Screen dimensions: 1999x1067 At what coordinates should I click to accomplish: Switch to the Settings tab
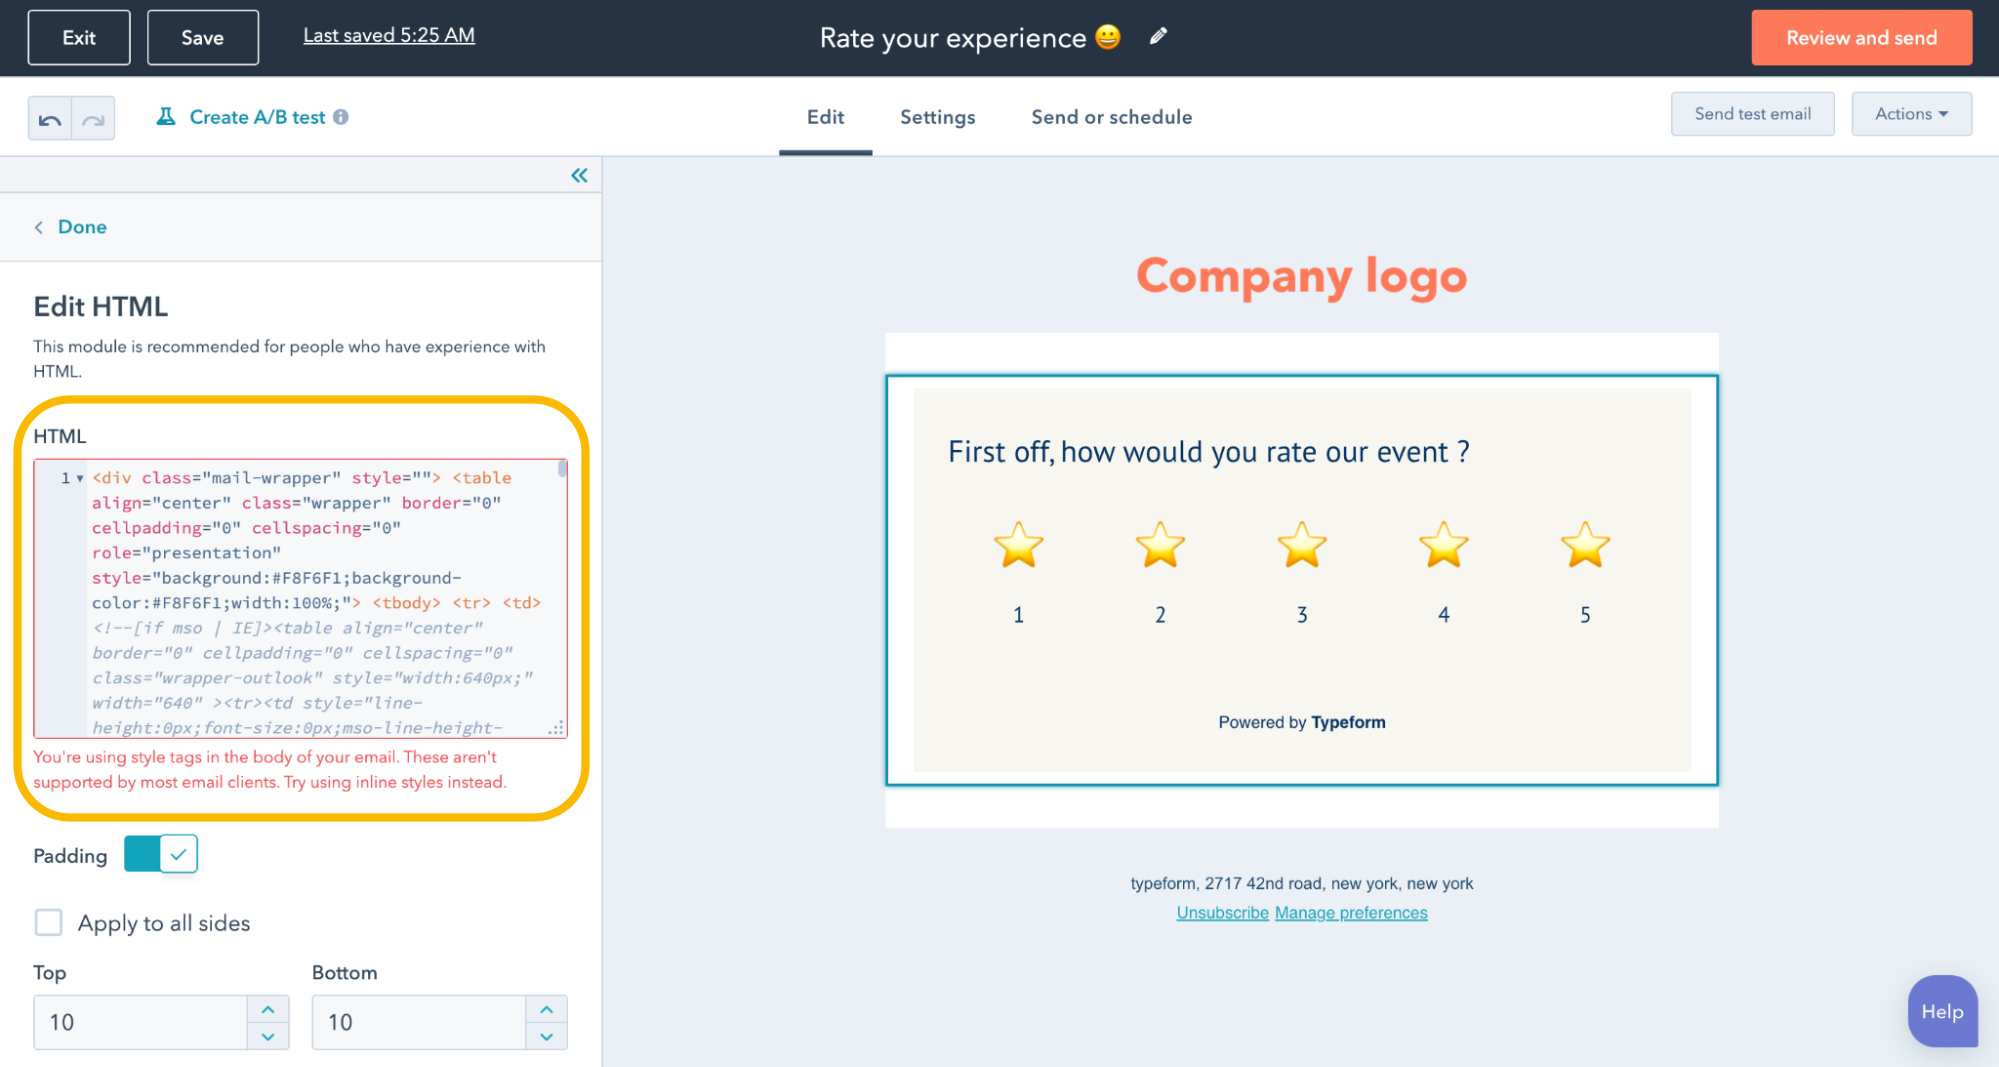(937, 117)
